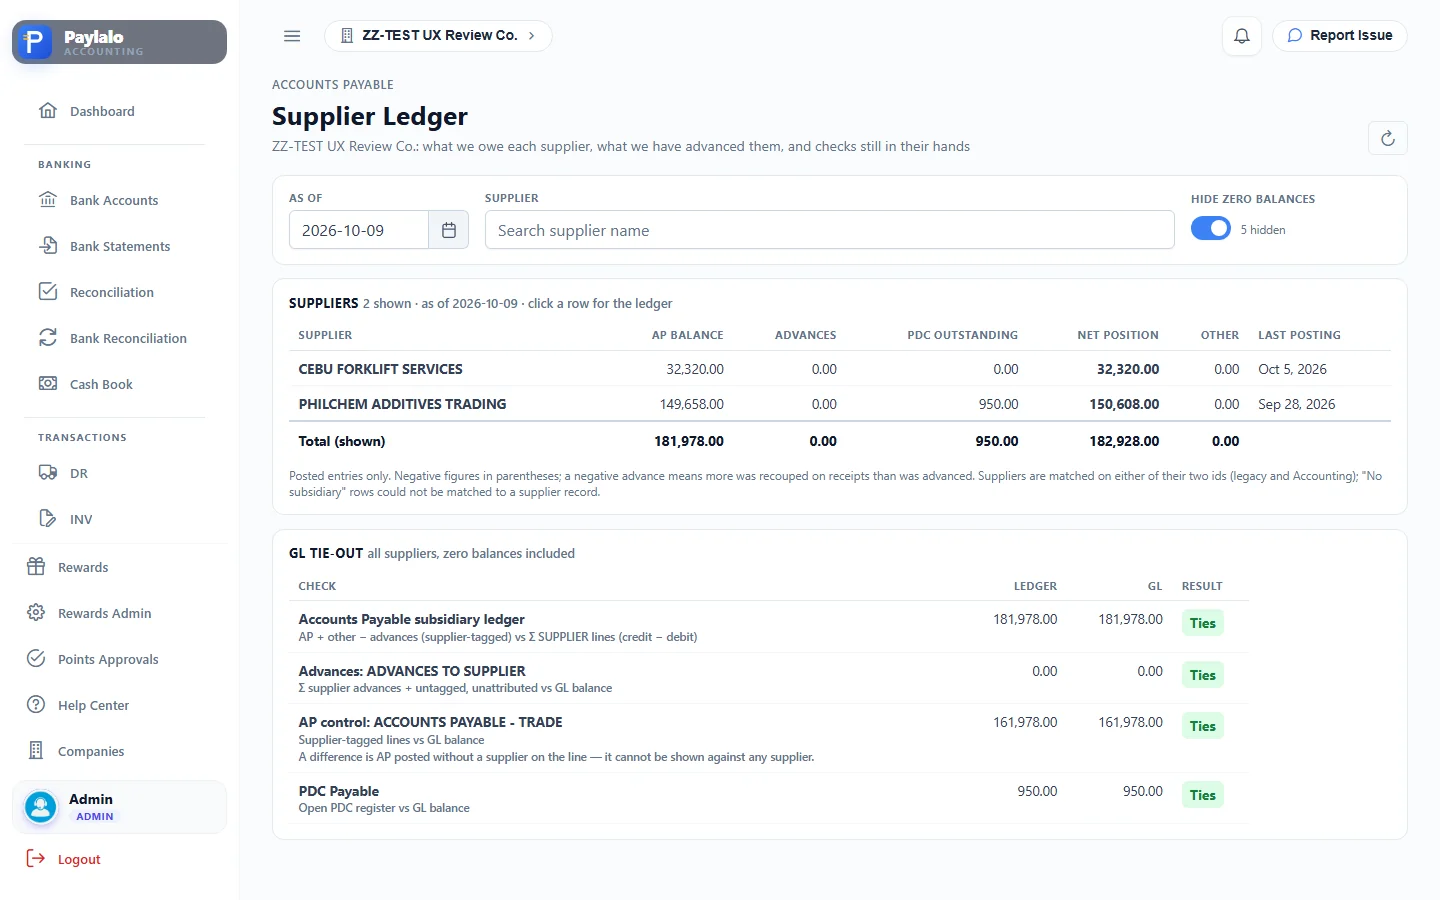Turn off Hide Zero Balances switch
This screenshot has height=900, width=1440.
tap(1211, 229)
